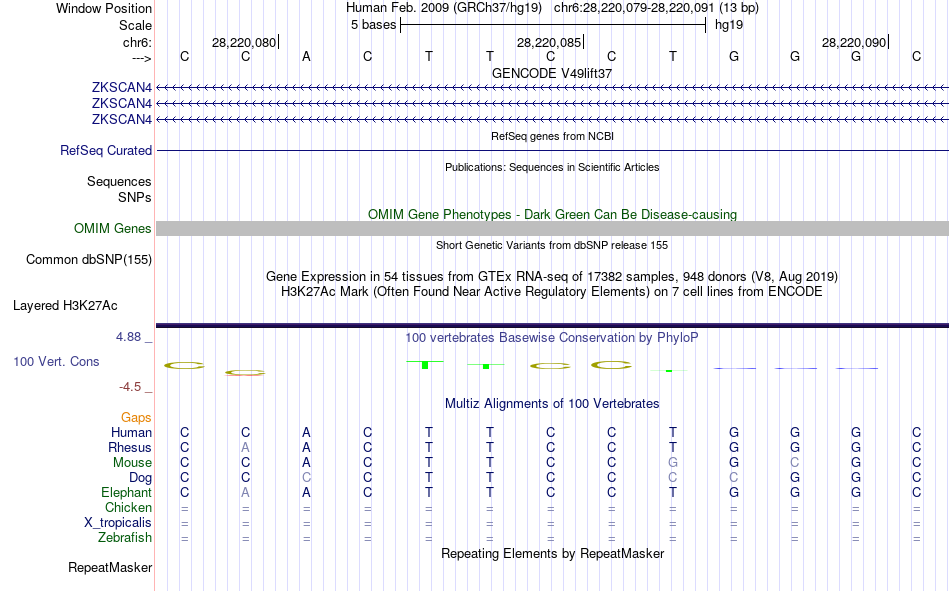The width and height of the screenshot is (950, 591).
Task: Click the 5 bases scale text
Action: 373,25
